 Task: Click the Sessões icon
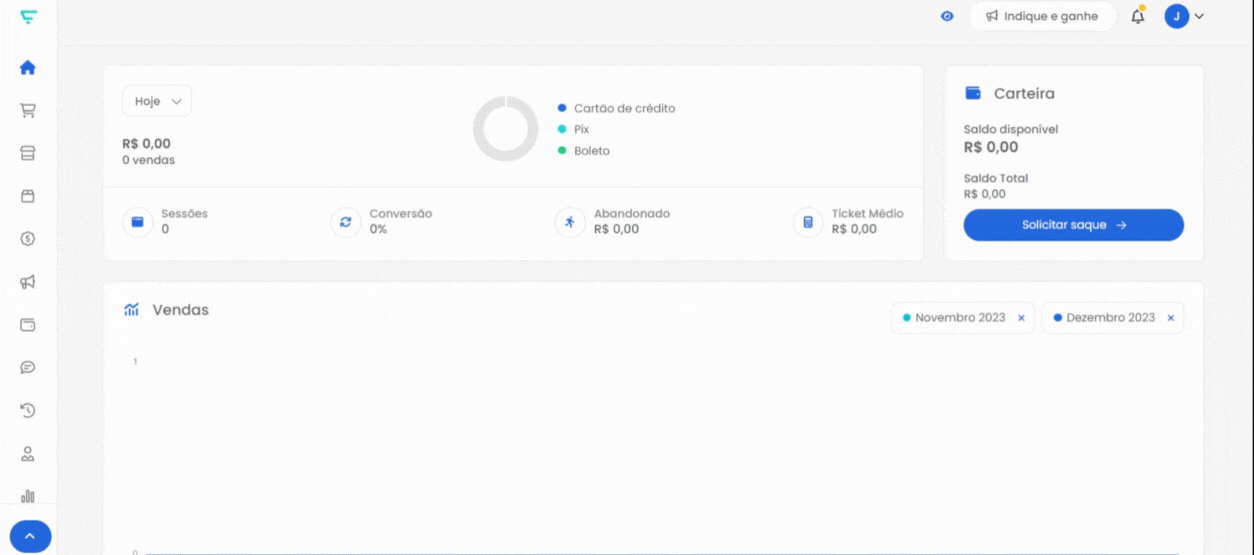coord(138,222)
